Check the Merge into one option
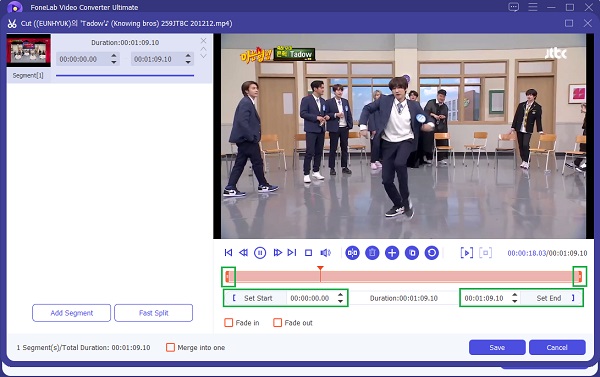 click(x=170, y=348)
